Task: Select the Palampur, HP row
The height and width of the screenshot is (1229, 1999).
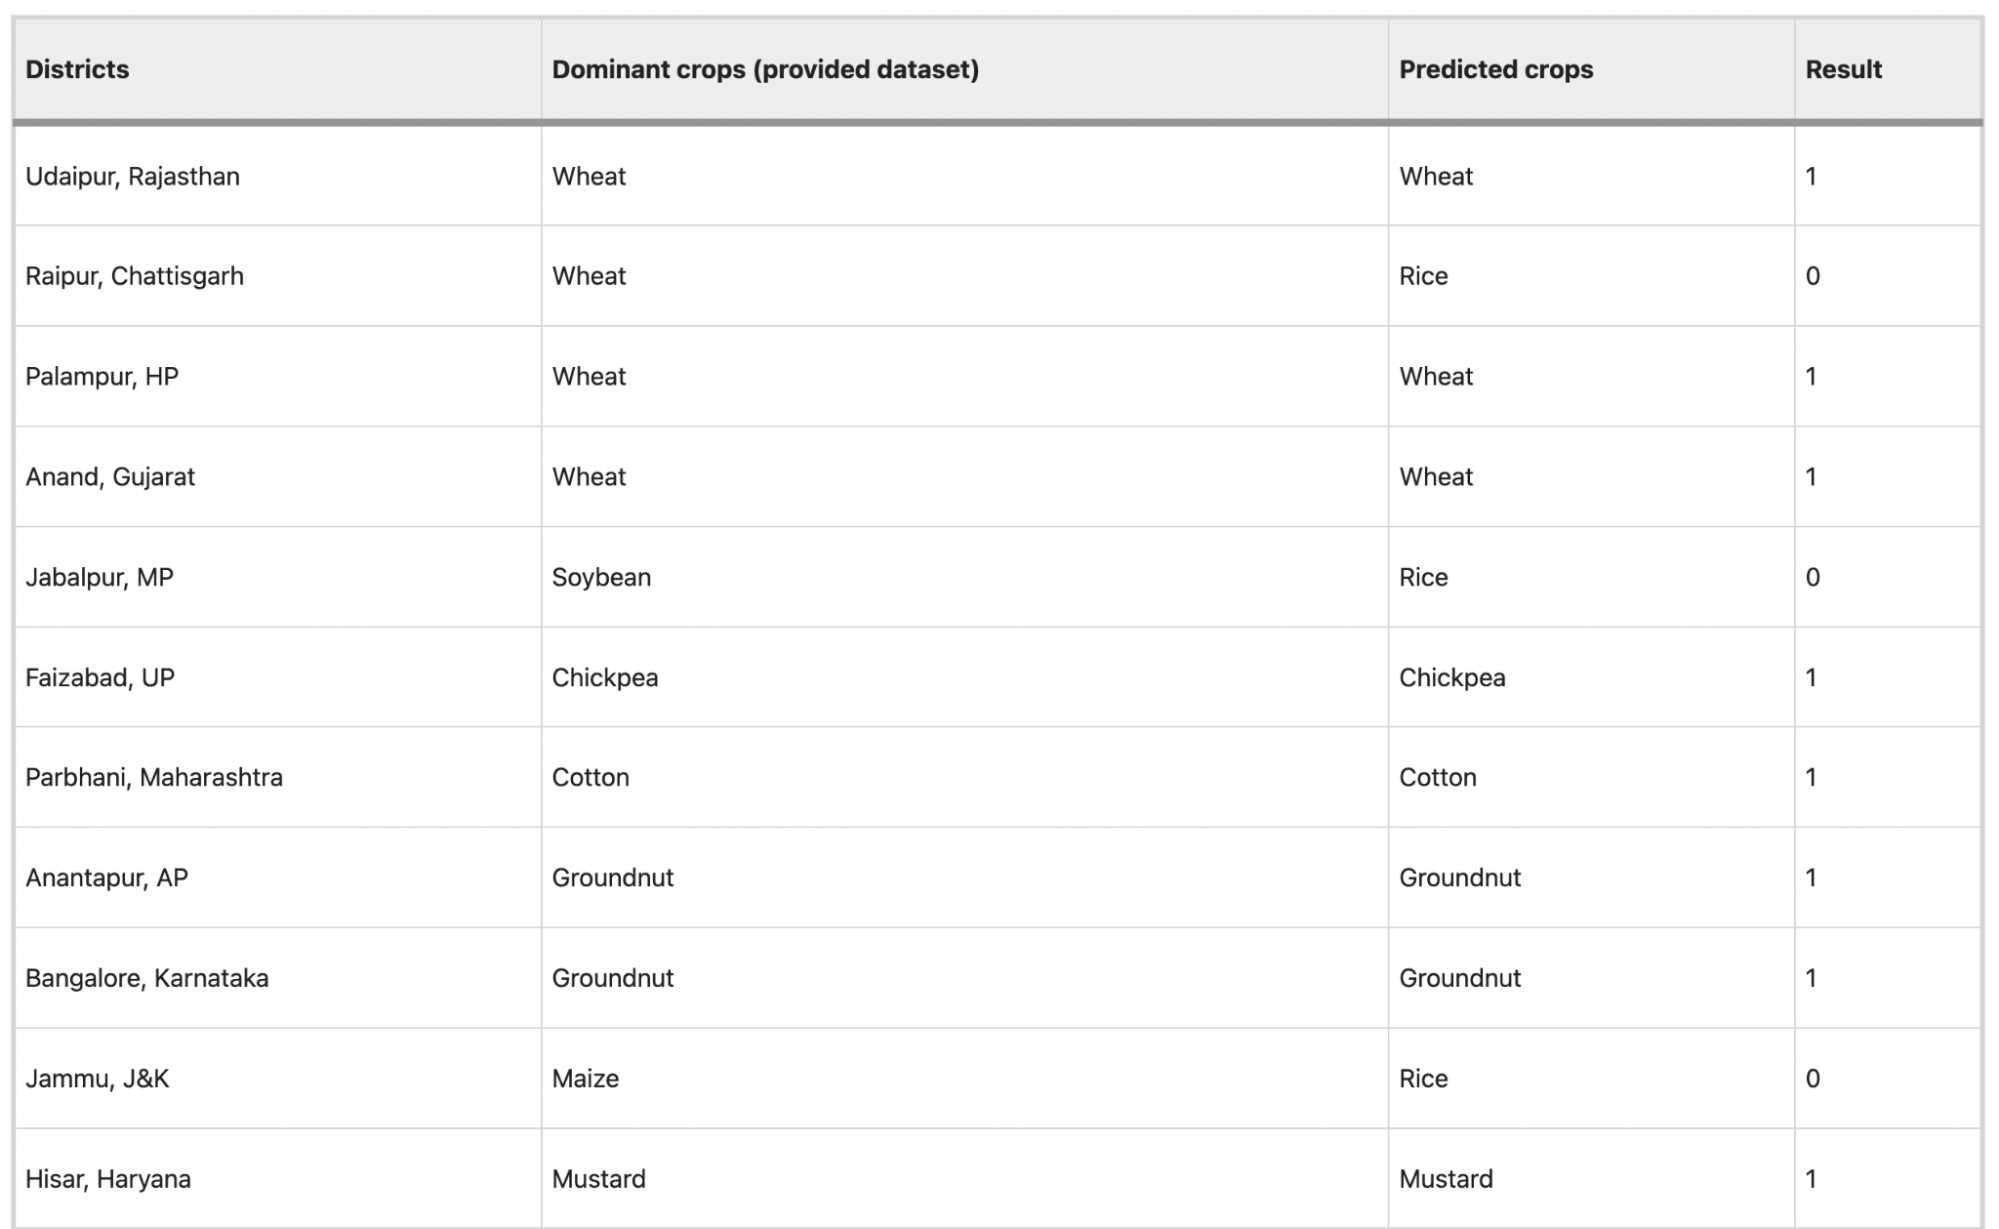Action: (997, 376)
